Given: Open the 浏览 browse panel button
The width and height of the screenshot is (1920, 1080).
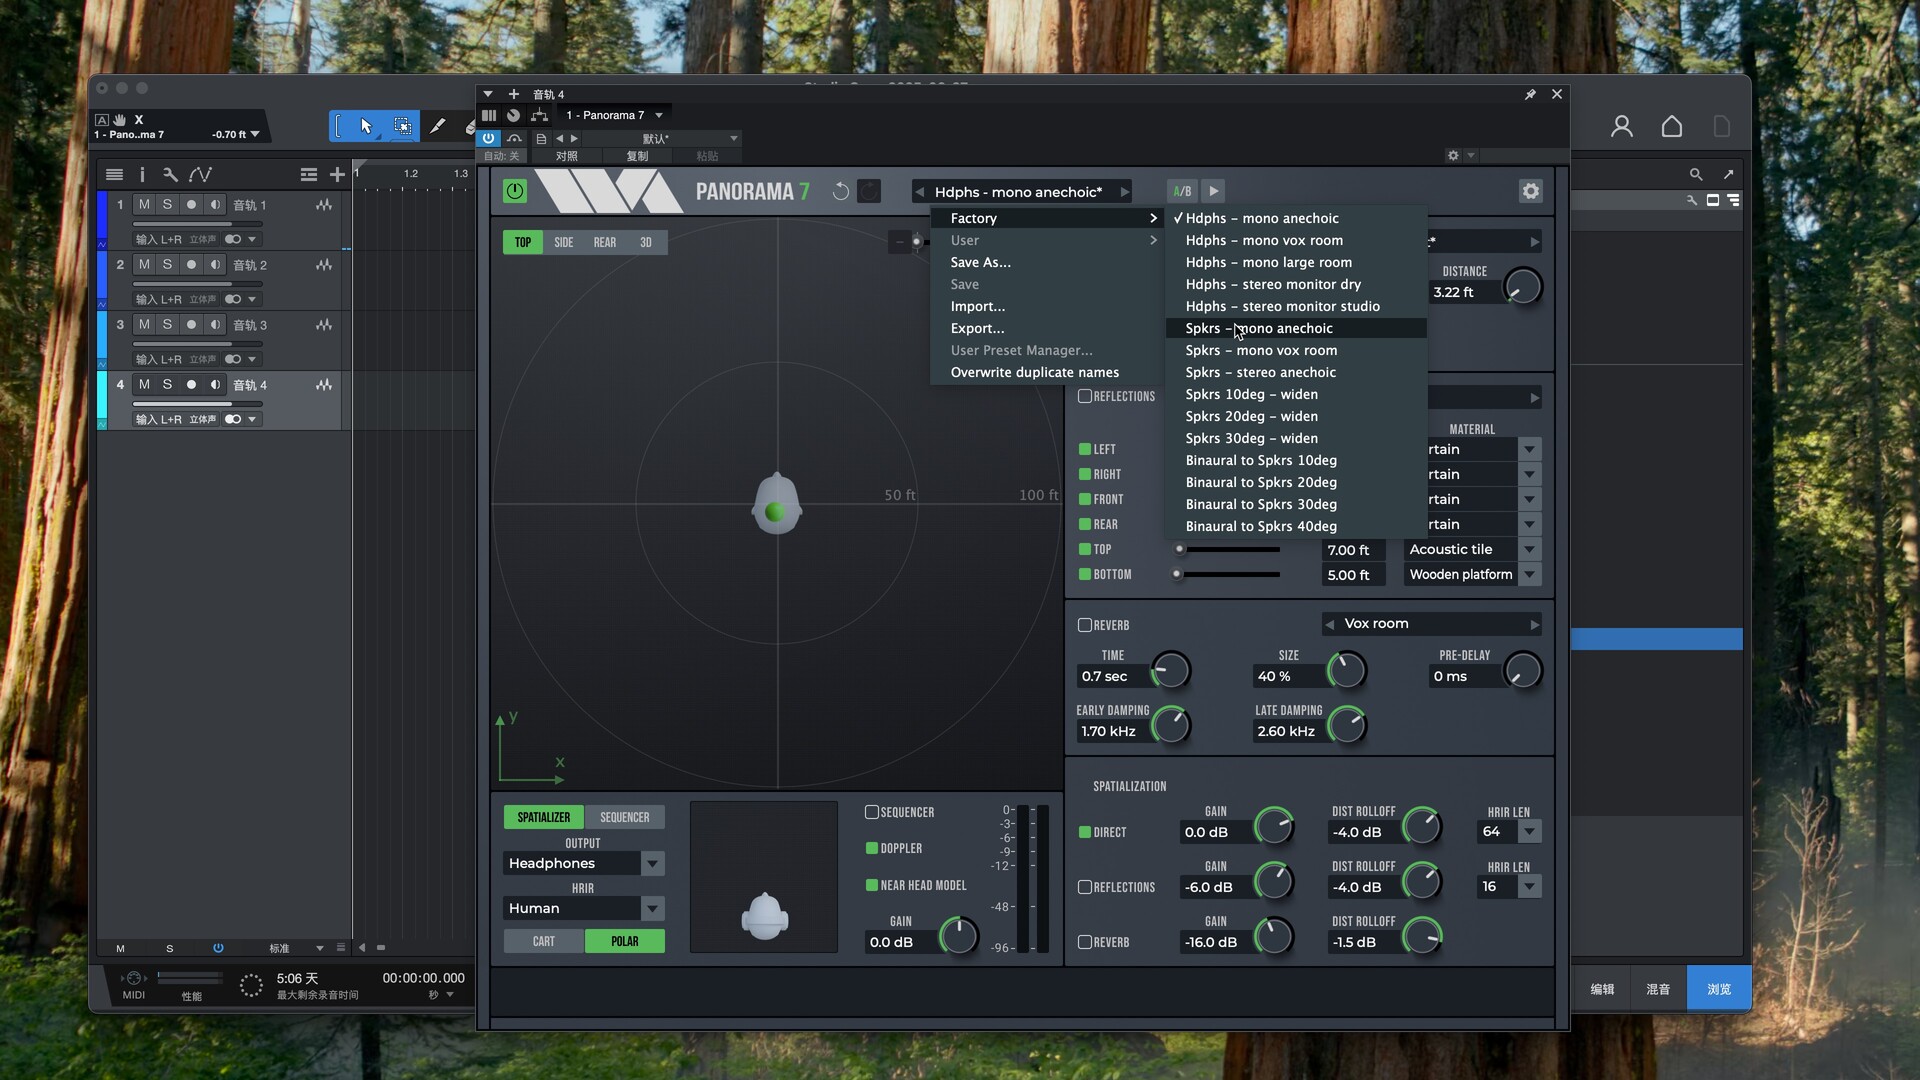Looking at the screenshot, I should tap(1719, 989).
